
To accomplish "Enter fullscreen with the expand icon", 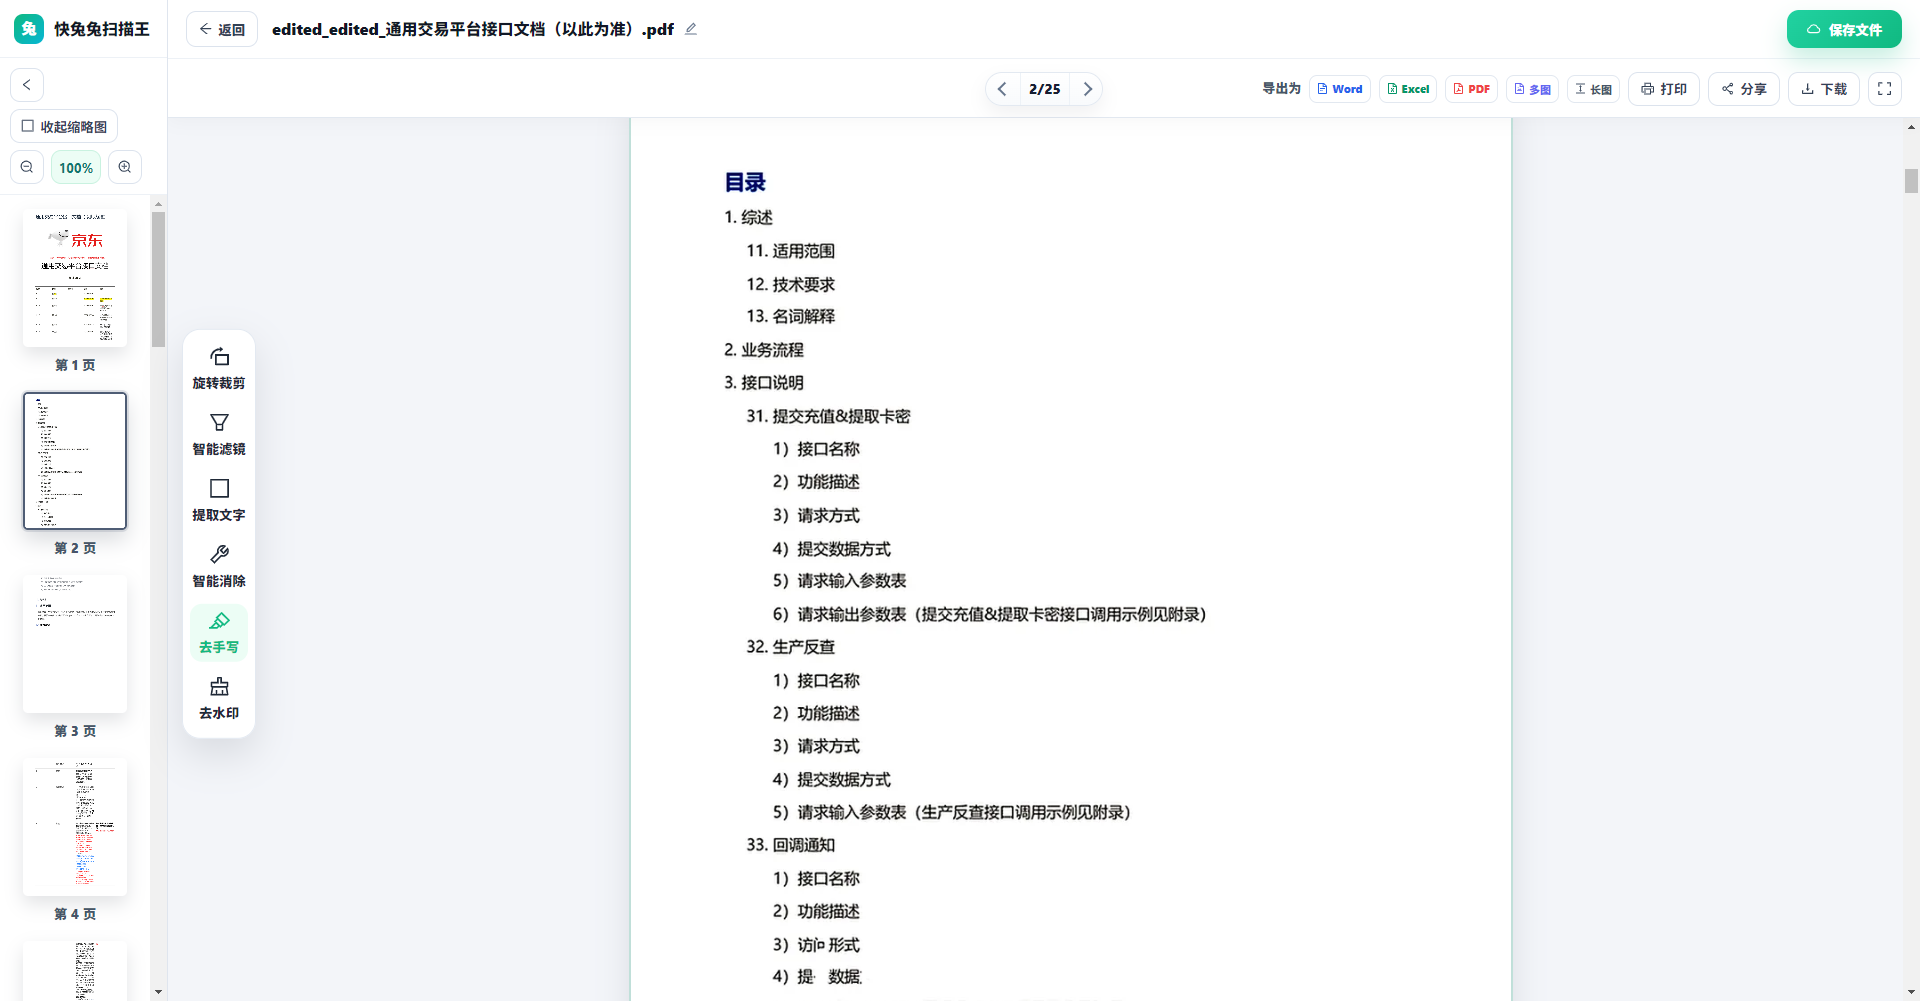I will [x=1885, y=89].
